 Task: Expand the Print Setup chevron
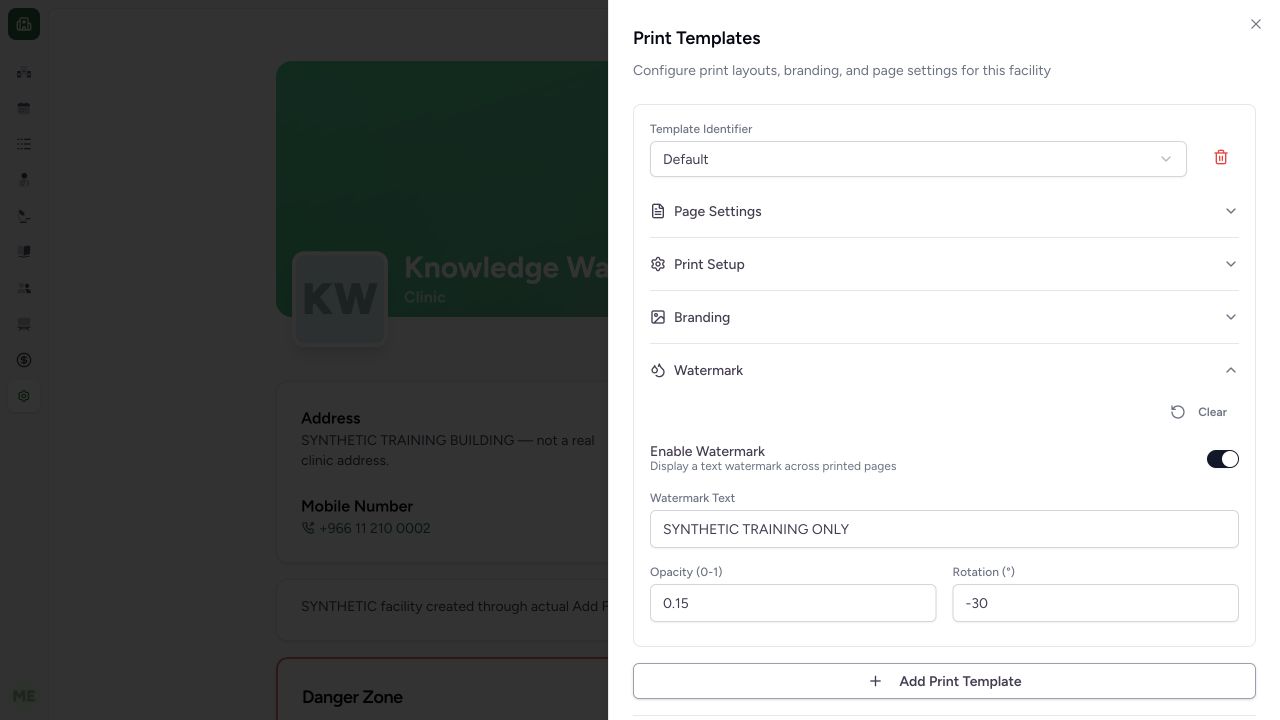[x=1231, y=264]
